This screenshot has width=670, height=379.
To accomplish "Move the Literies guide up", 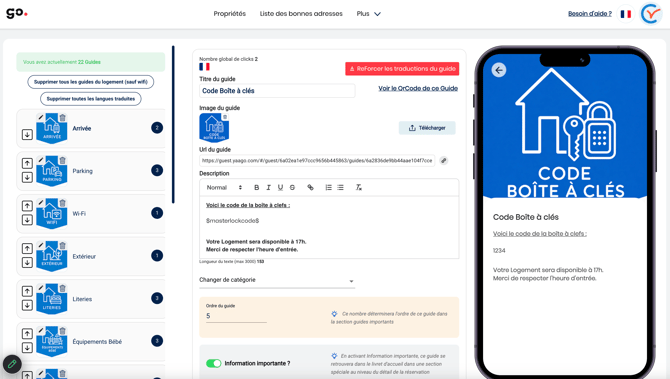I will (27, 291).
